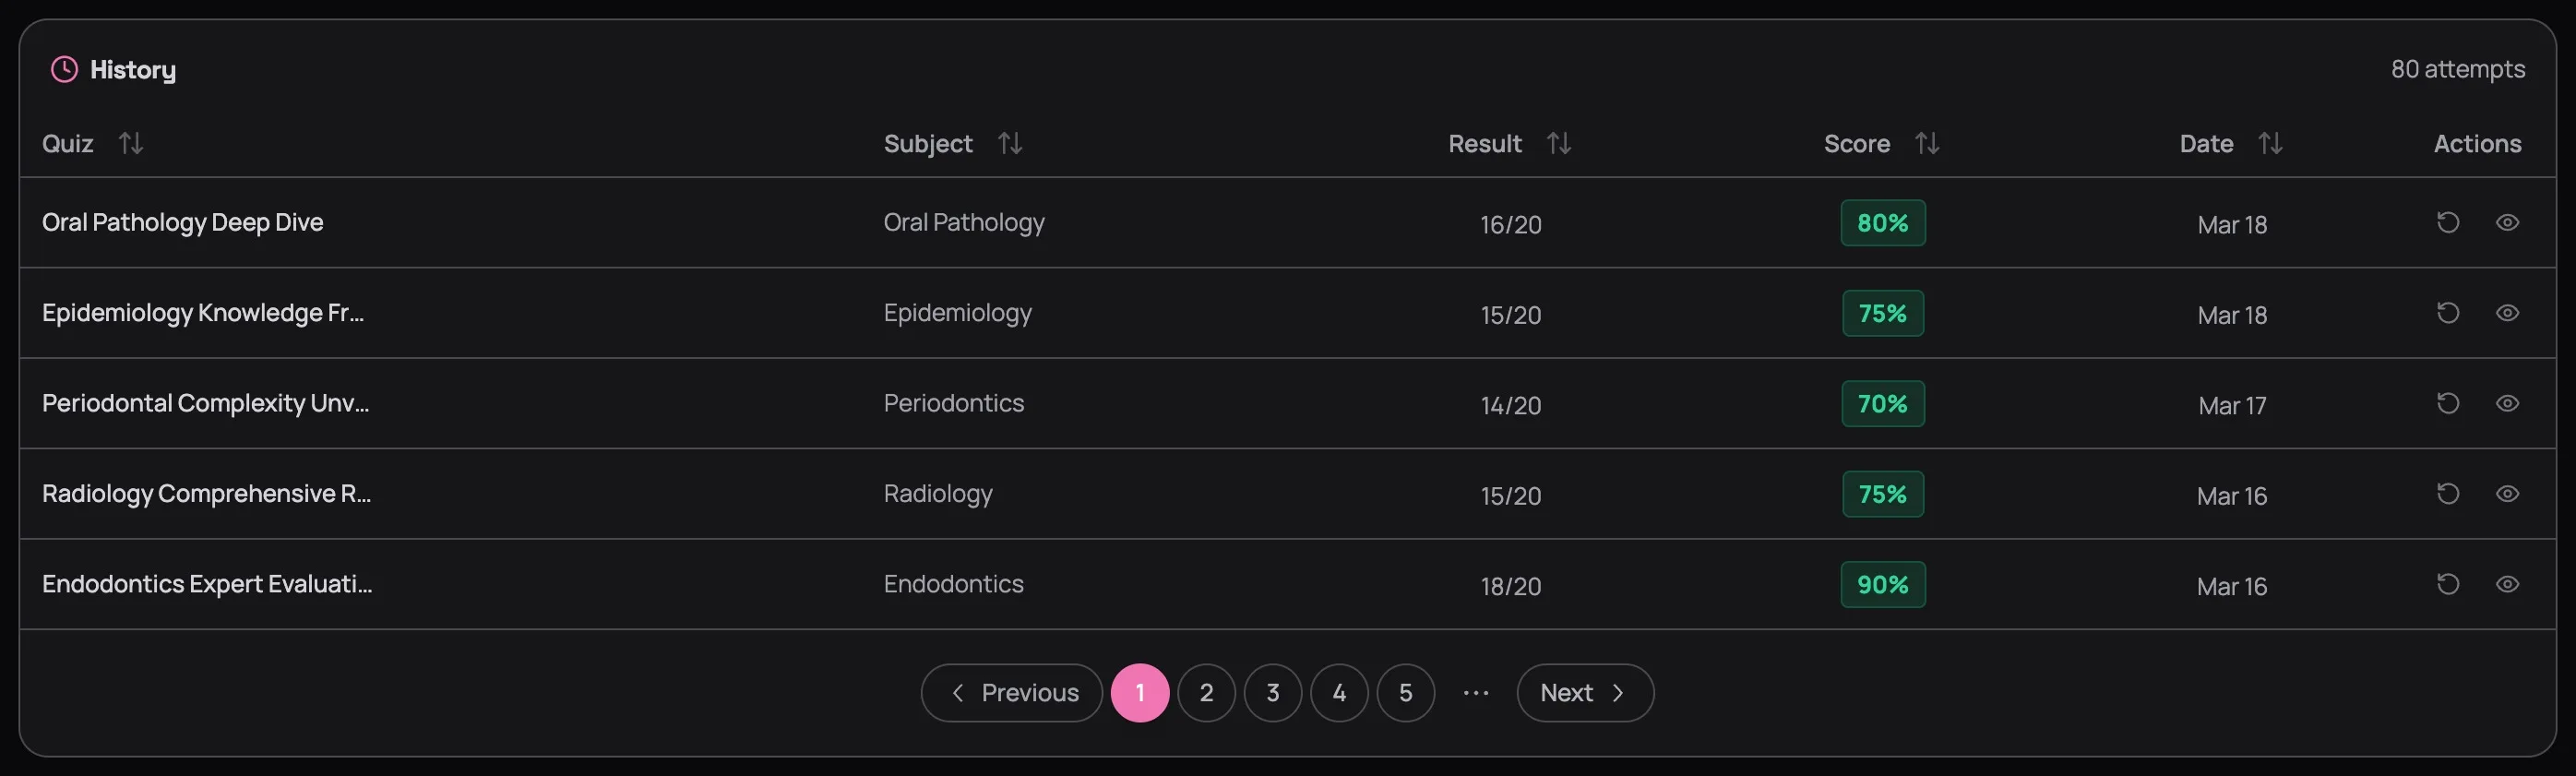2576x776 pixels.
Task: View details of the Oral Pathology Deep Dive attempt
Action: (2508, 222)
